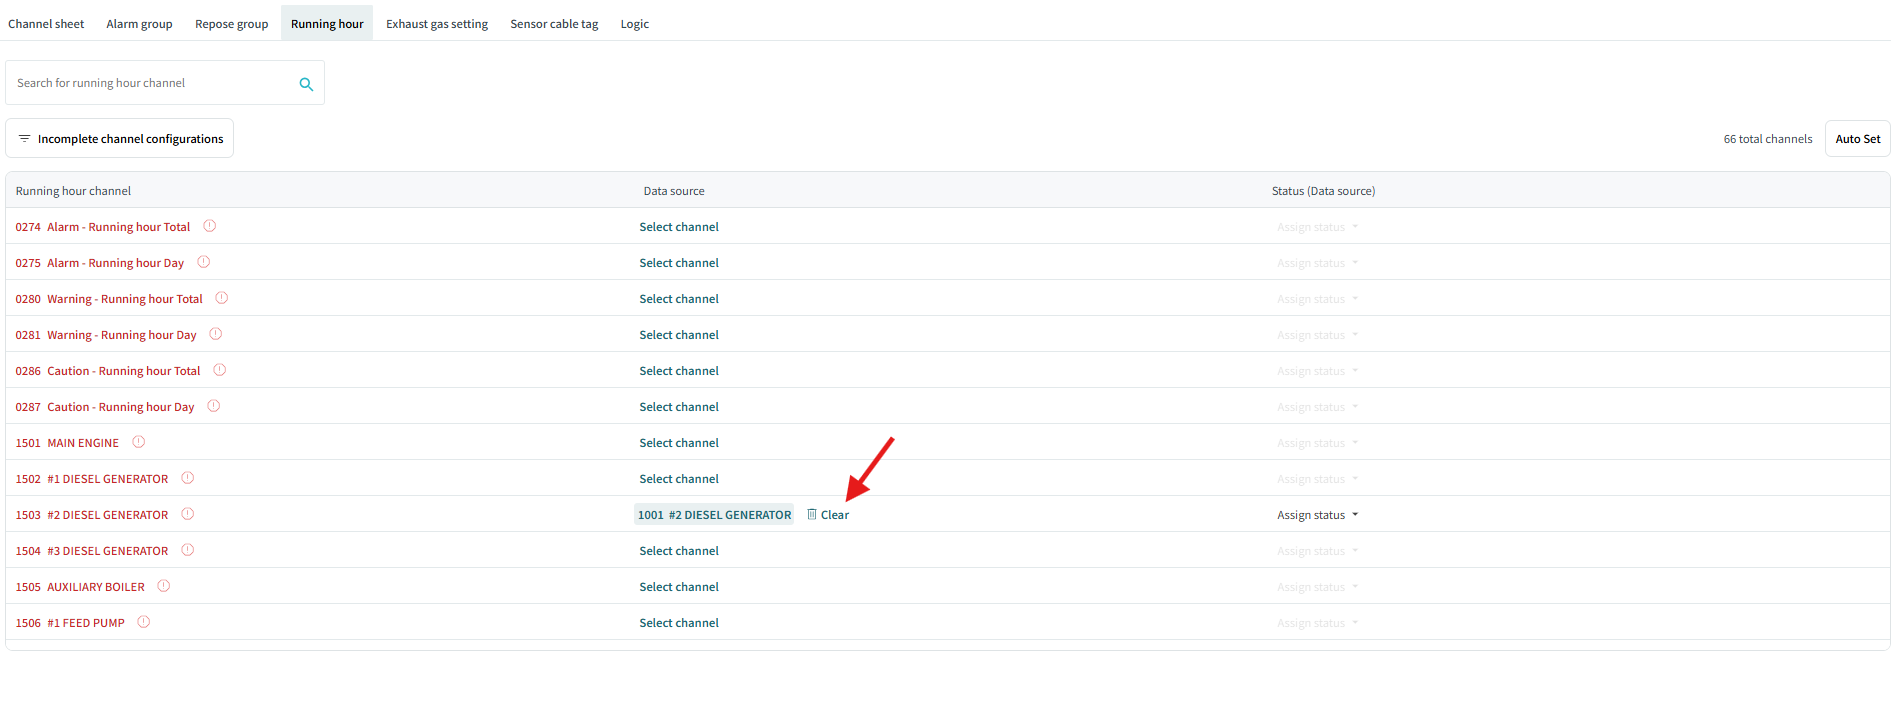
Task: Select the Running hour tab
Action: [x=327, y=24]
